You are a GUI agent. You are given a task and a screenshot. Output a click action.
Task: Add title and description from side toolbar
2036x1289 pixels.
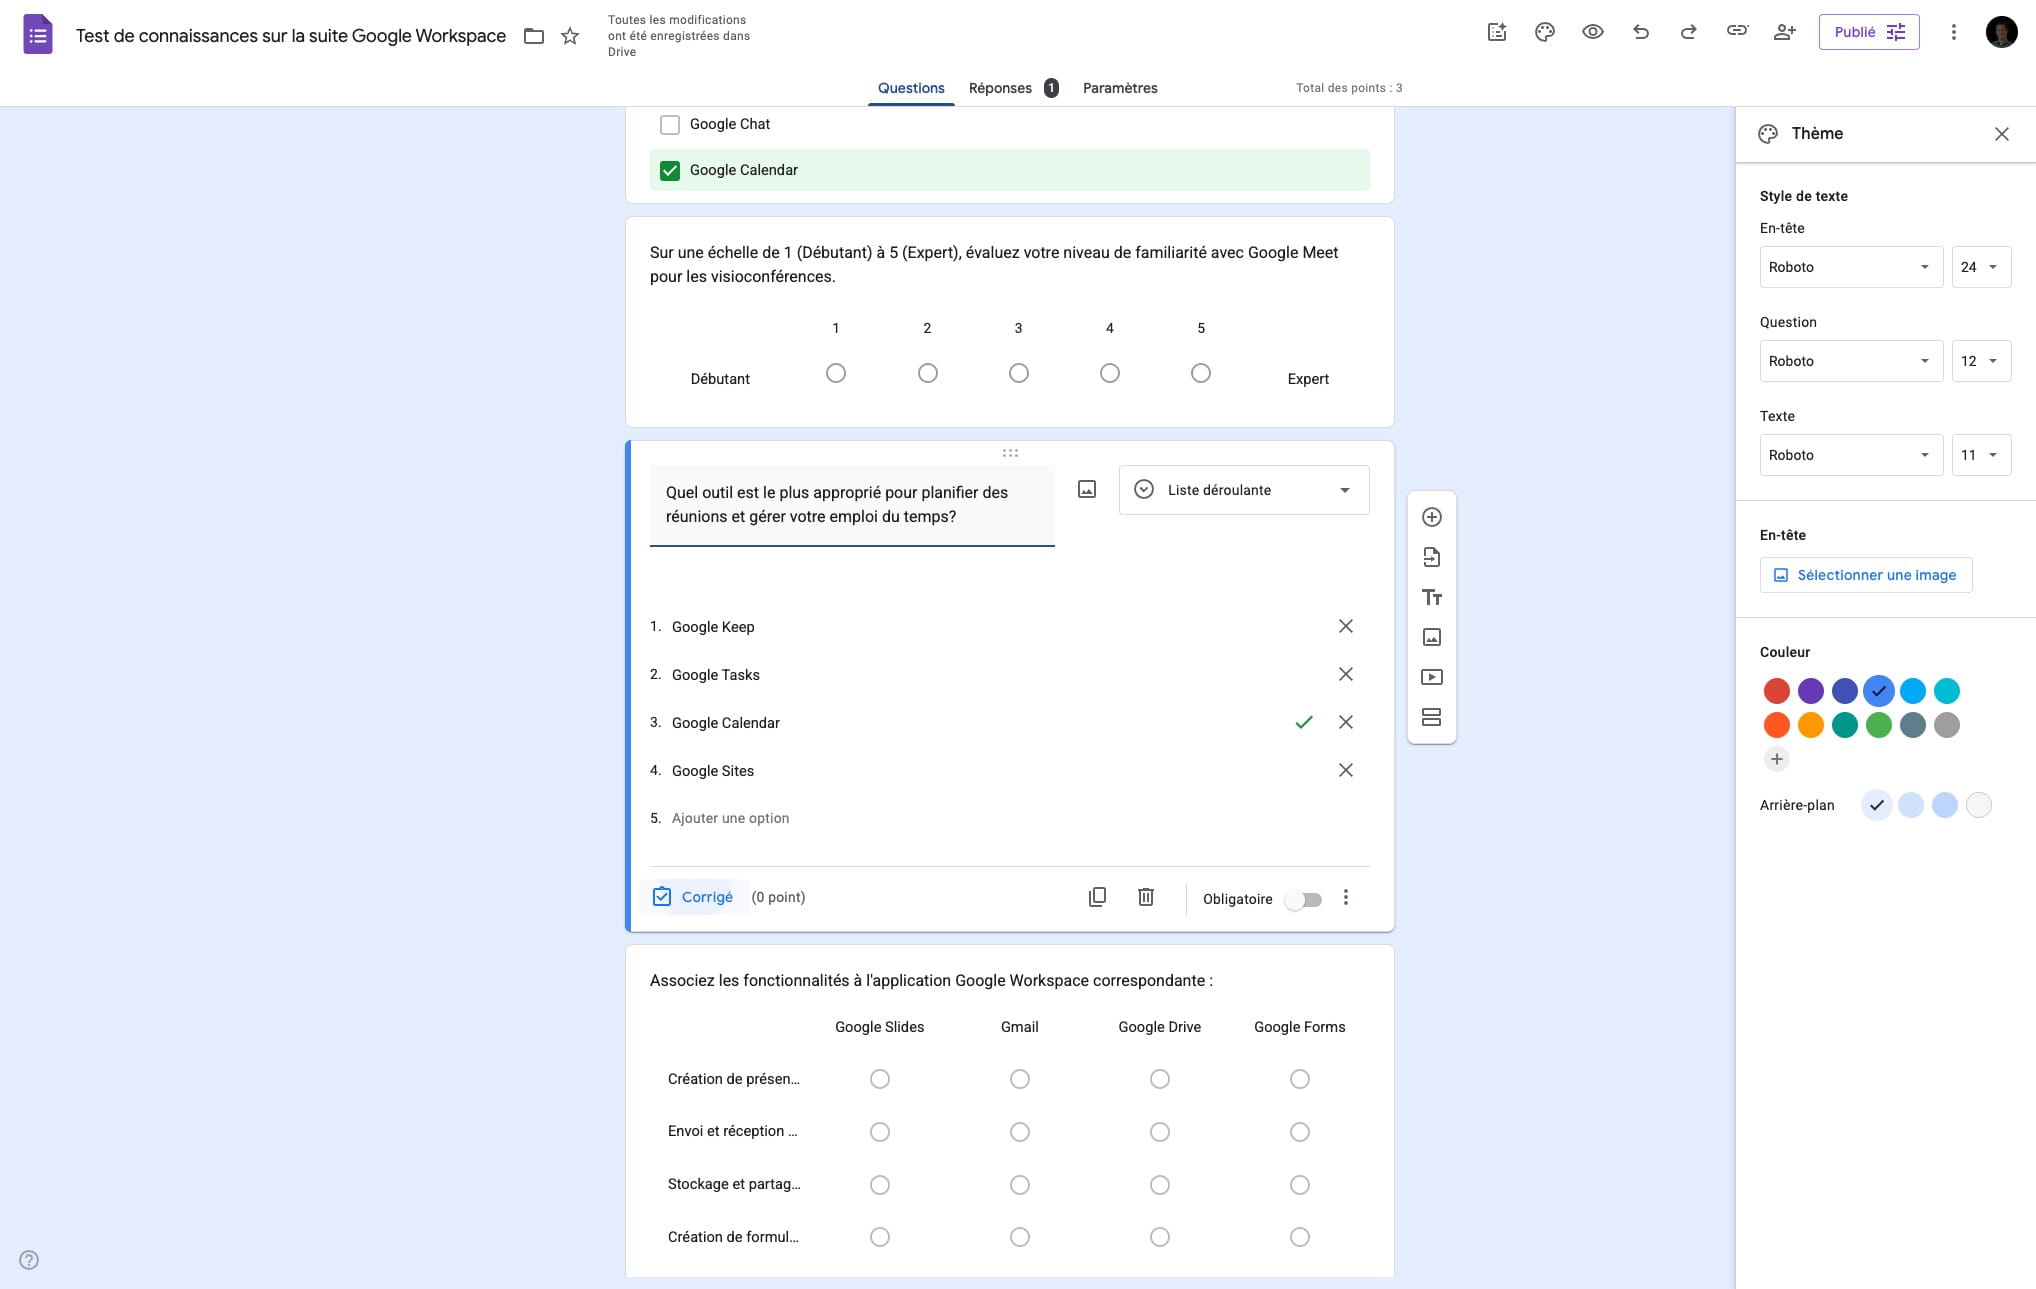point(1432,597)
